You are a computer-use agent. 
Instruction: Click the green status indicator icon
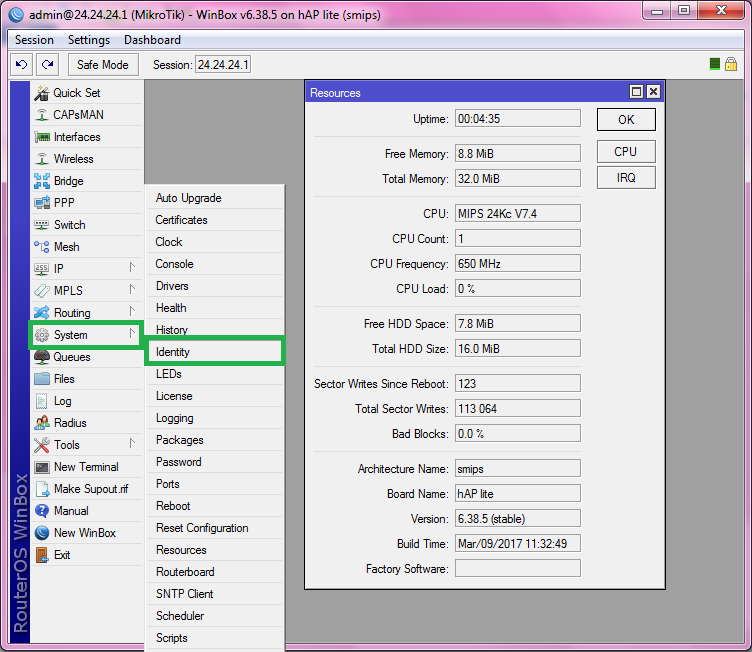click(715, 64)
